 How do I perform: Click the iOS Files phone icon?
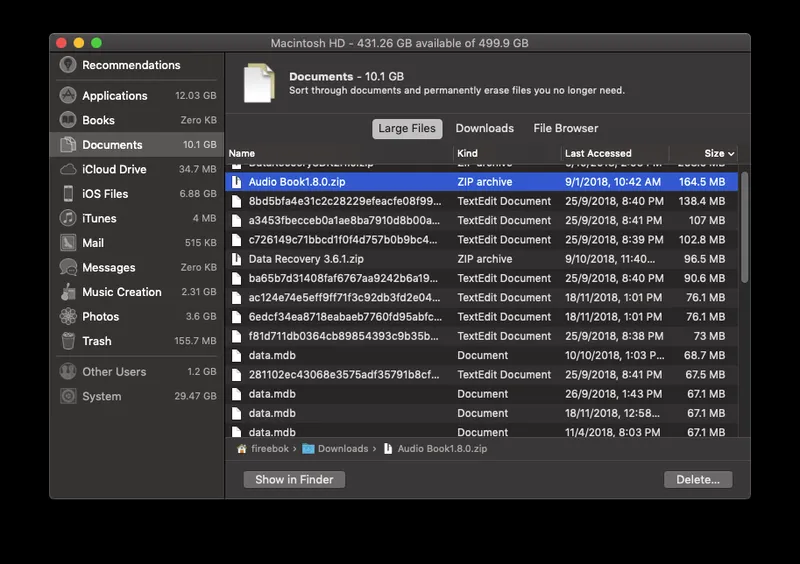(x=68, y=193)
